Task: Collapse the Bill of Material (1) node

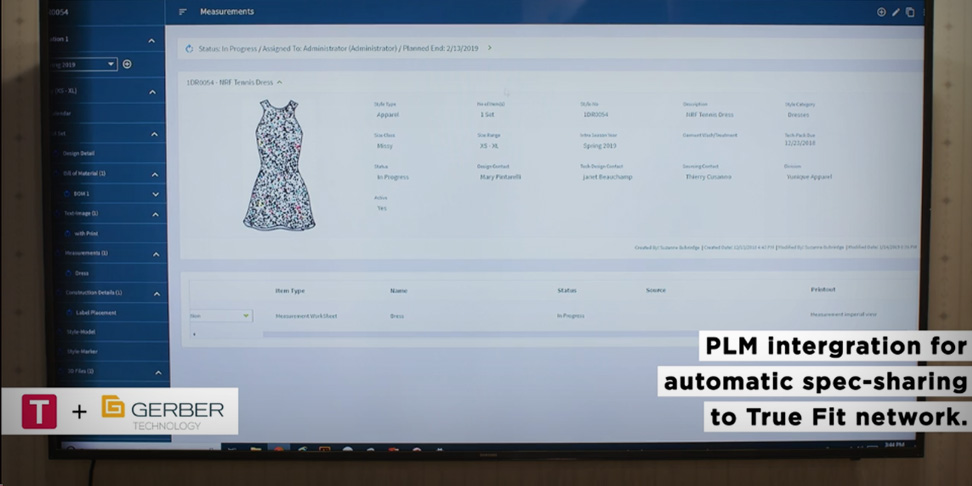Action: pos(155,174)
